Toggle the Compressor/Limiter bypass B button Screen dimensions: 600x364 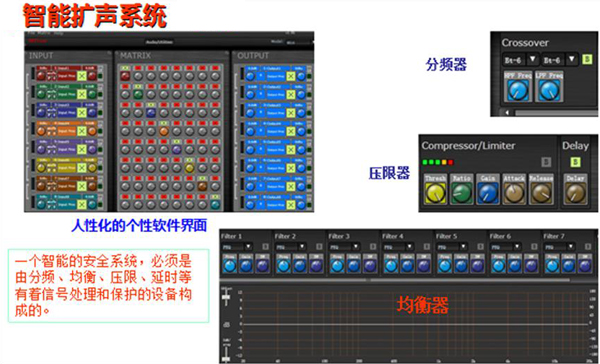click(x=546, y=162)
